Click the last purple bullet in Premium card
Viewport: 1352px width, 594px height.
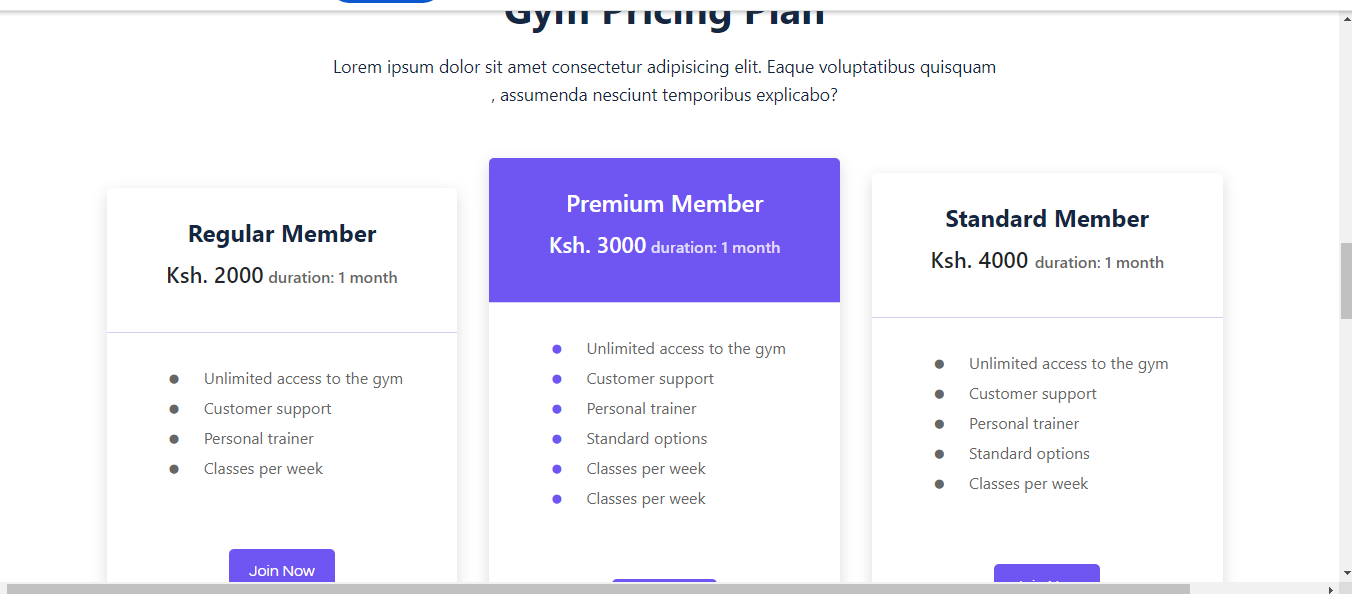coord(556,498)
